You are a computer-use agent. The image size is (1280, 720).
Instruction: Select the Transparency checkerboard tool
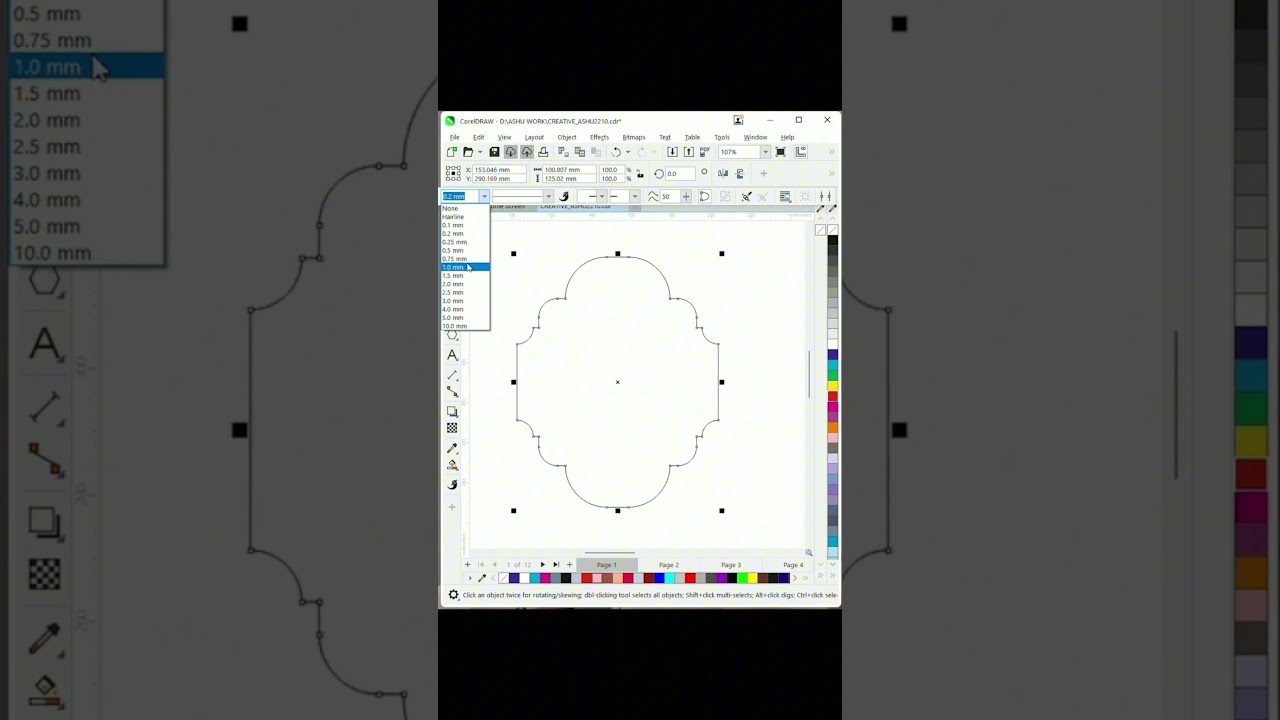(x=452, y=428)
